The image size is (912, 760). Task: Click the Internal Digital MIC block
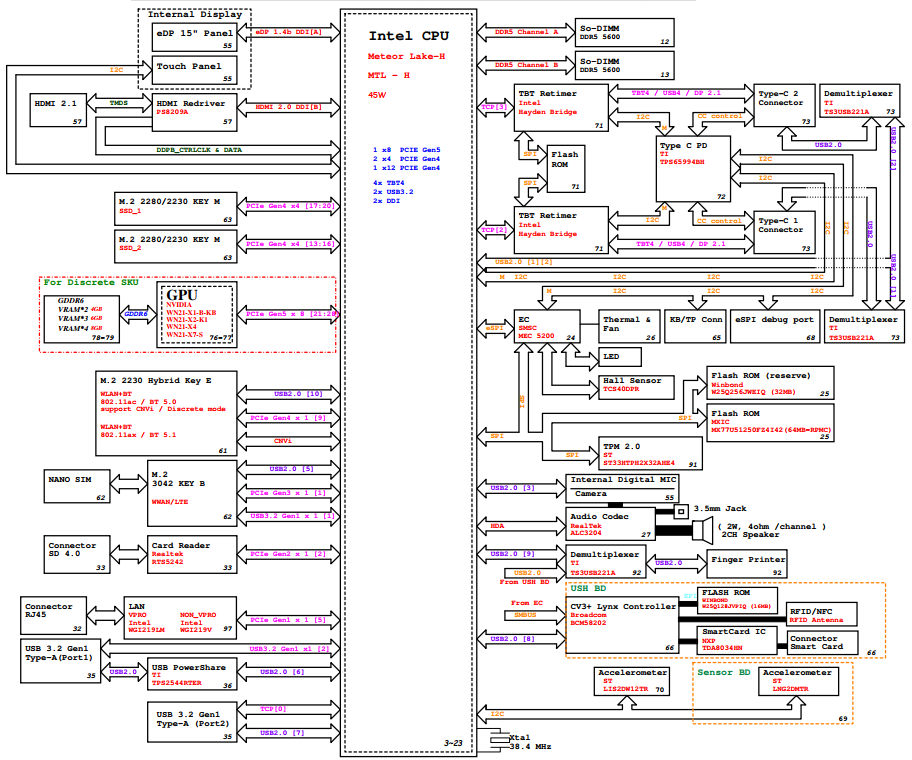[623, 480]
